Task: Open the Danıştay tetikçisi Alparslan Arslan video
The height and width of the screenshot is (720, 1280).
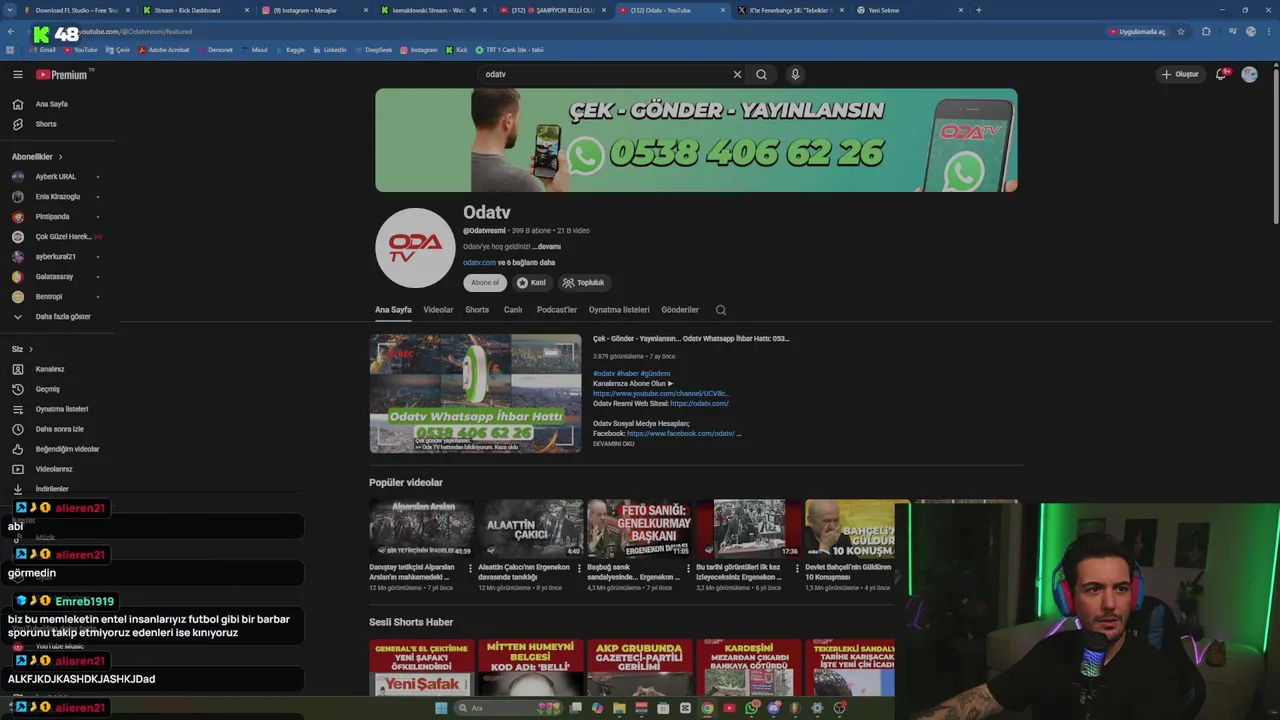Action: click(421, 528)
